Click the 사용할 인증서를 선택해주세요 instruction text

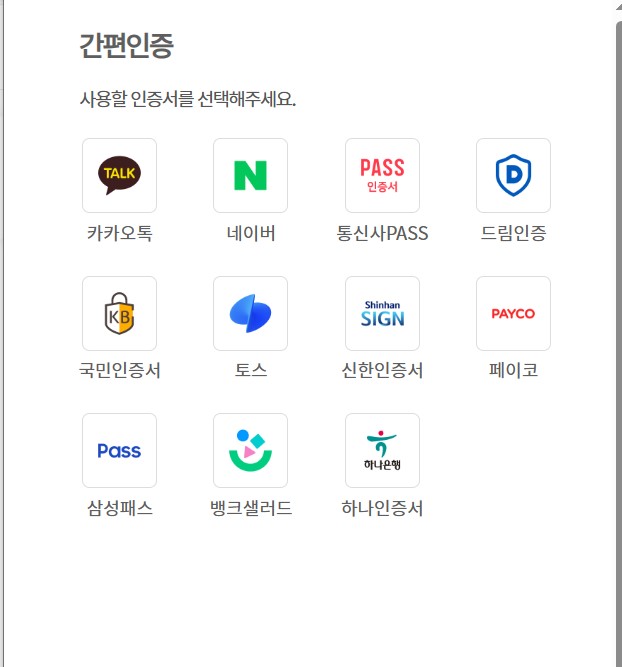tap(188, 99)
